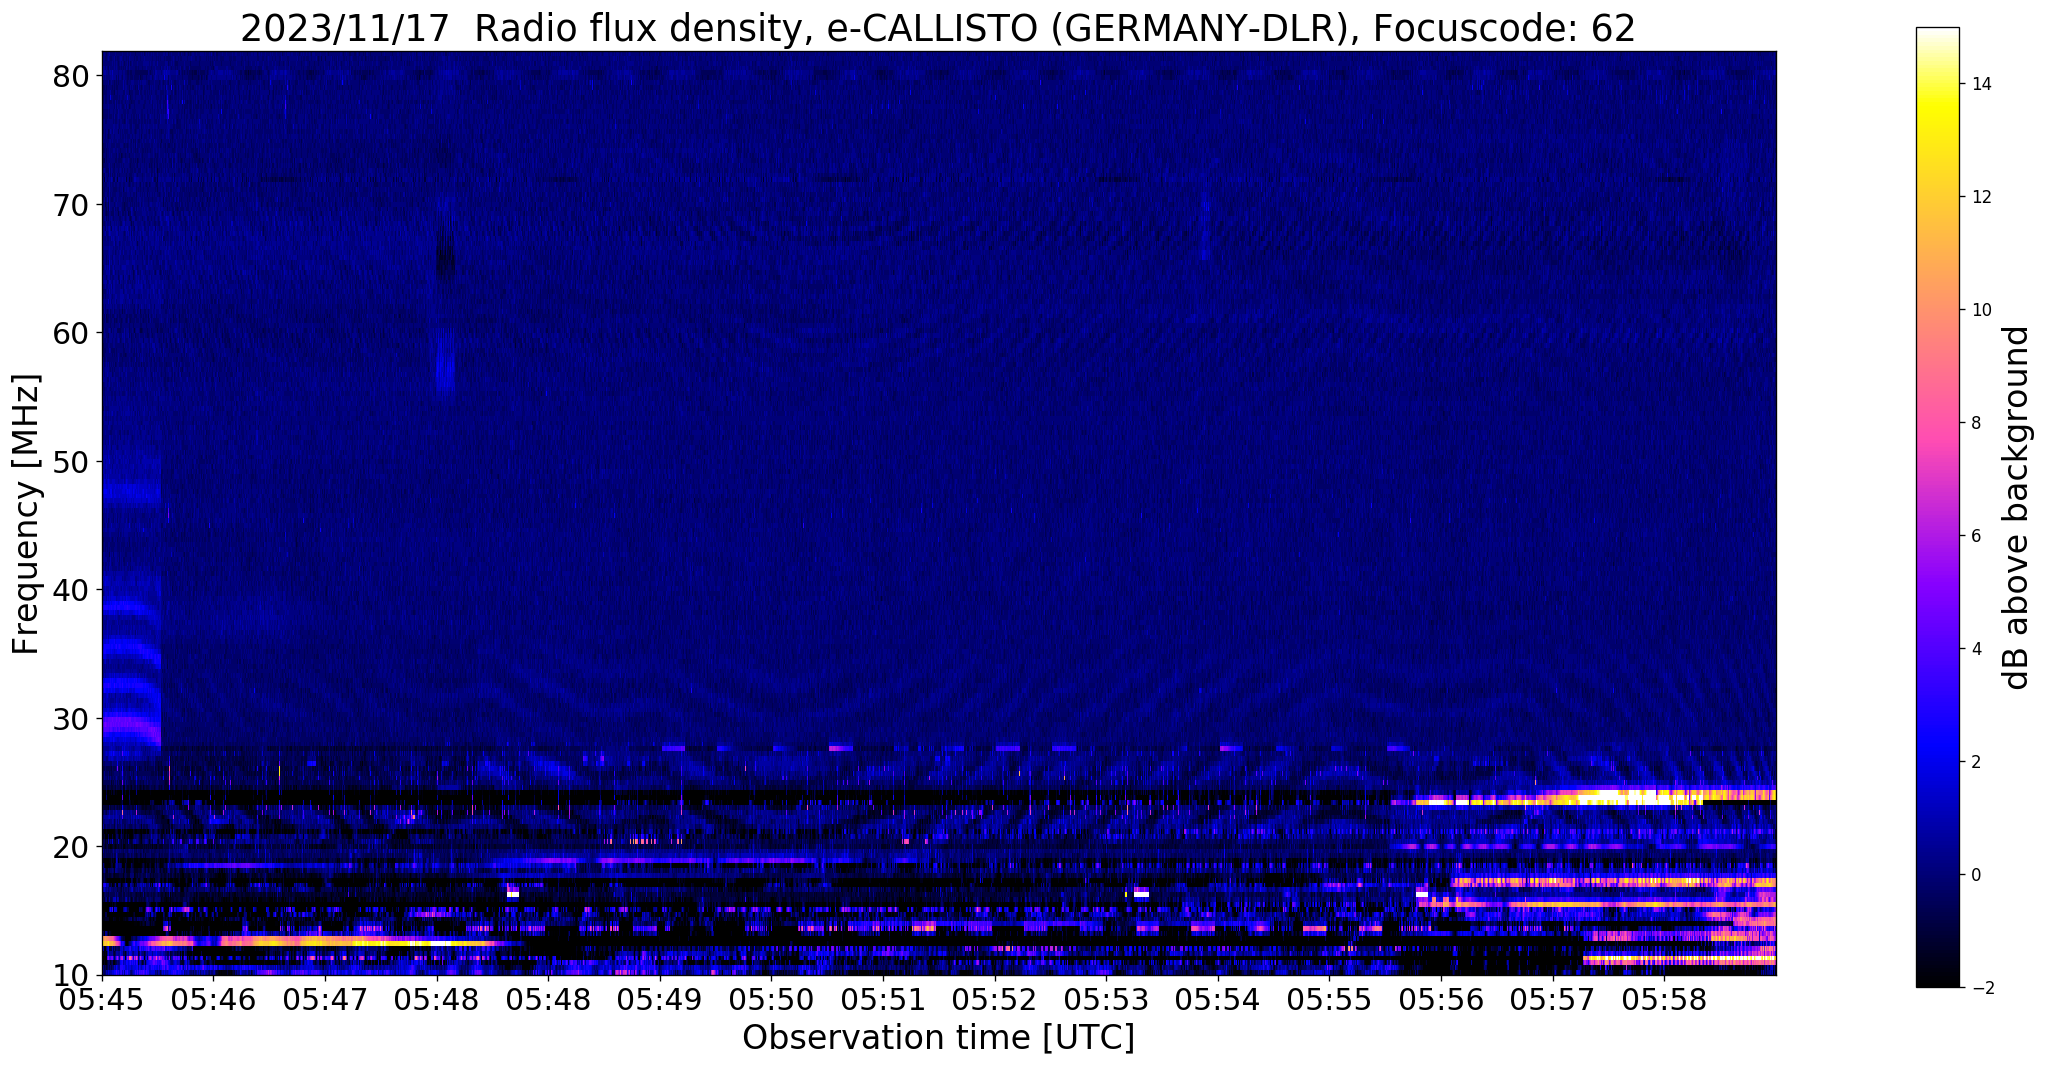Click the 'Frequency [MHz]' axis label
Image resolution: width=2047 pixels, height=1067 pixels.
coord(26,514)
